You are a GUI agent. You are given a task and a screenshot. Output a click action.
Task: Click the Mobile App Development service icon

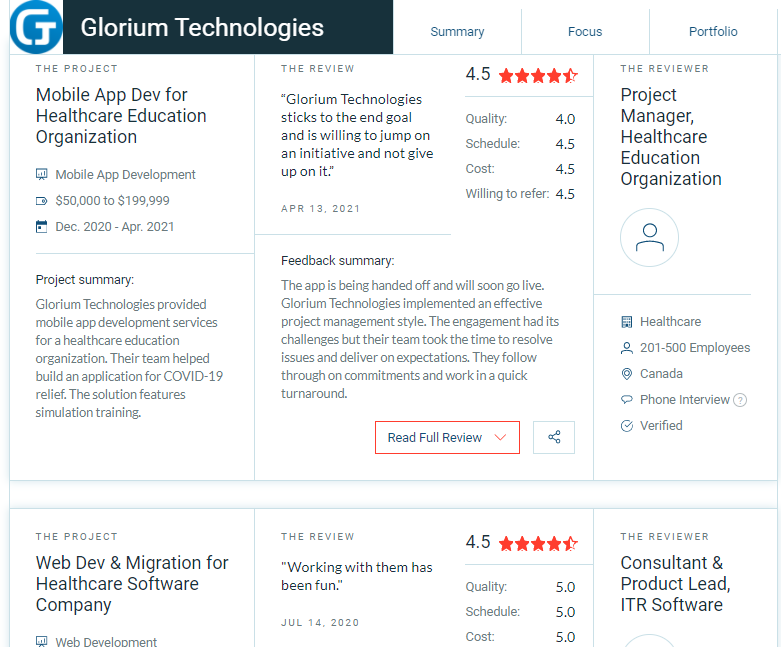click(x=42, y=174)
